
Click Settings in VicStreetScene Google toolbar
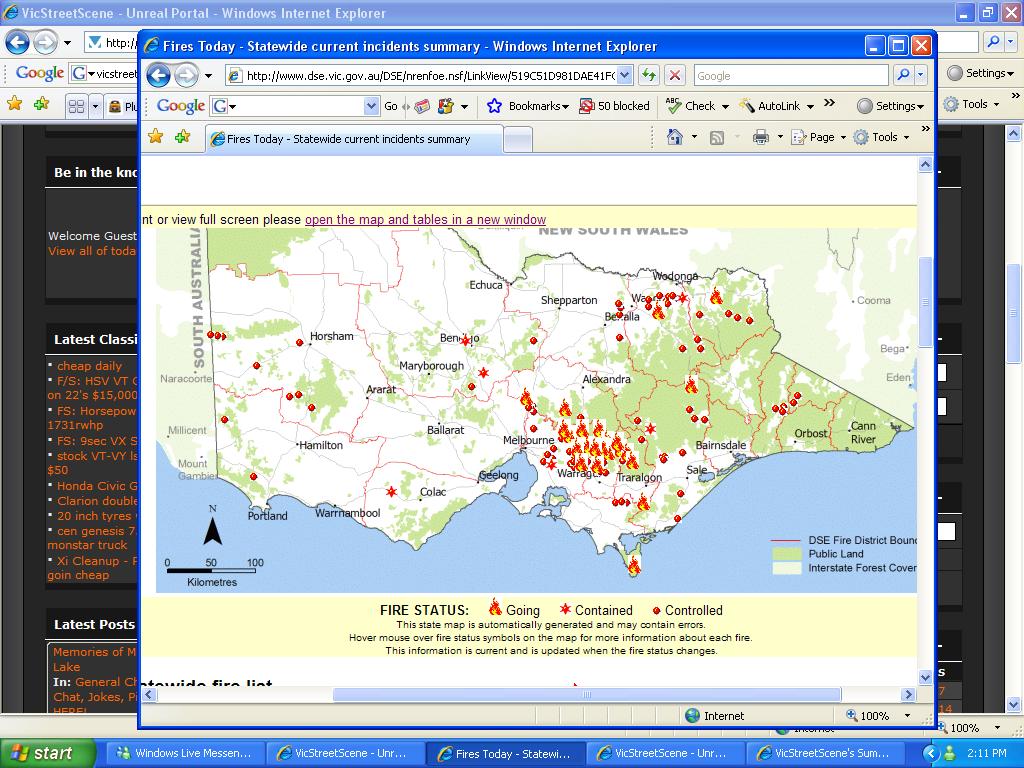(x=981, y=72)
